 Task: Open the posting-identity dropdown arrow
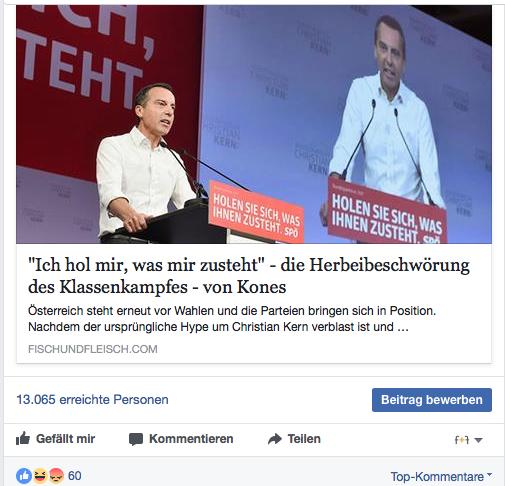coord(478,440)
